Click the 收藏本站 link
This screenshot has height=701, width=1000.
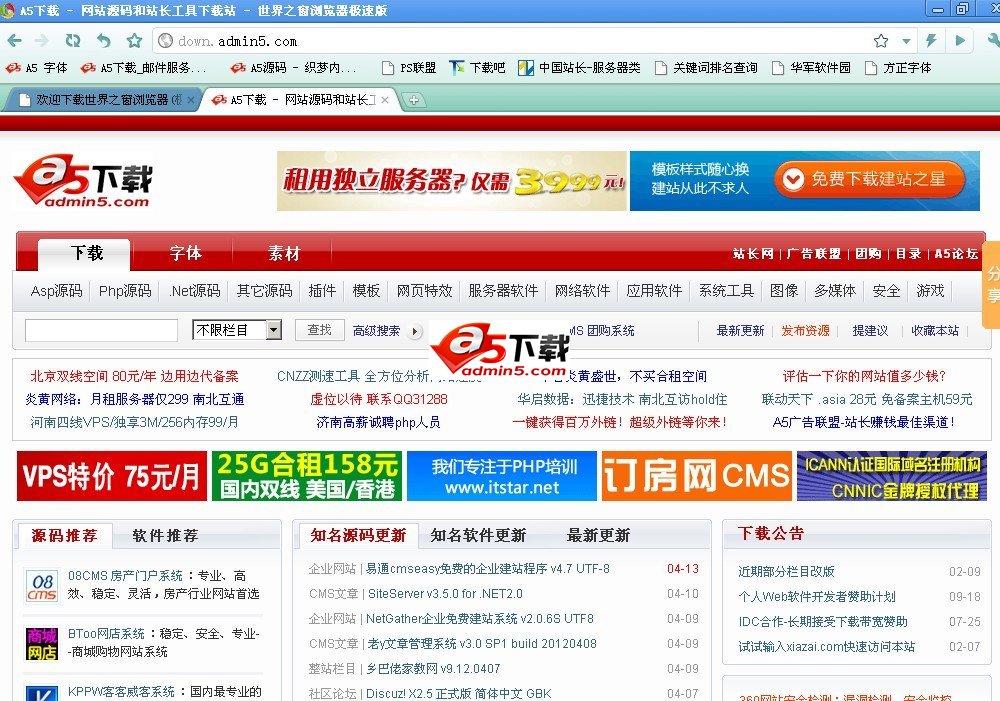point(935,330)
